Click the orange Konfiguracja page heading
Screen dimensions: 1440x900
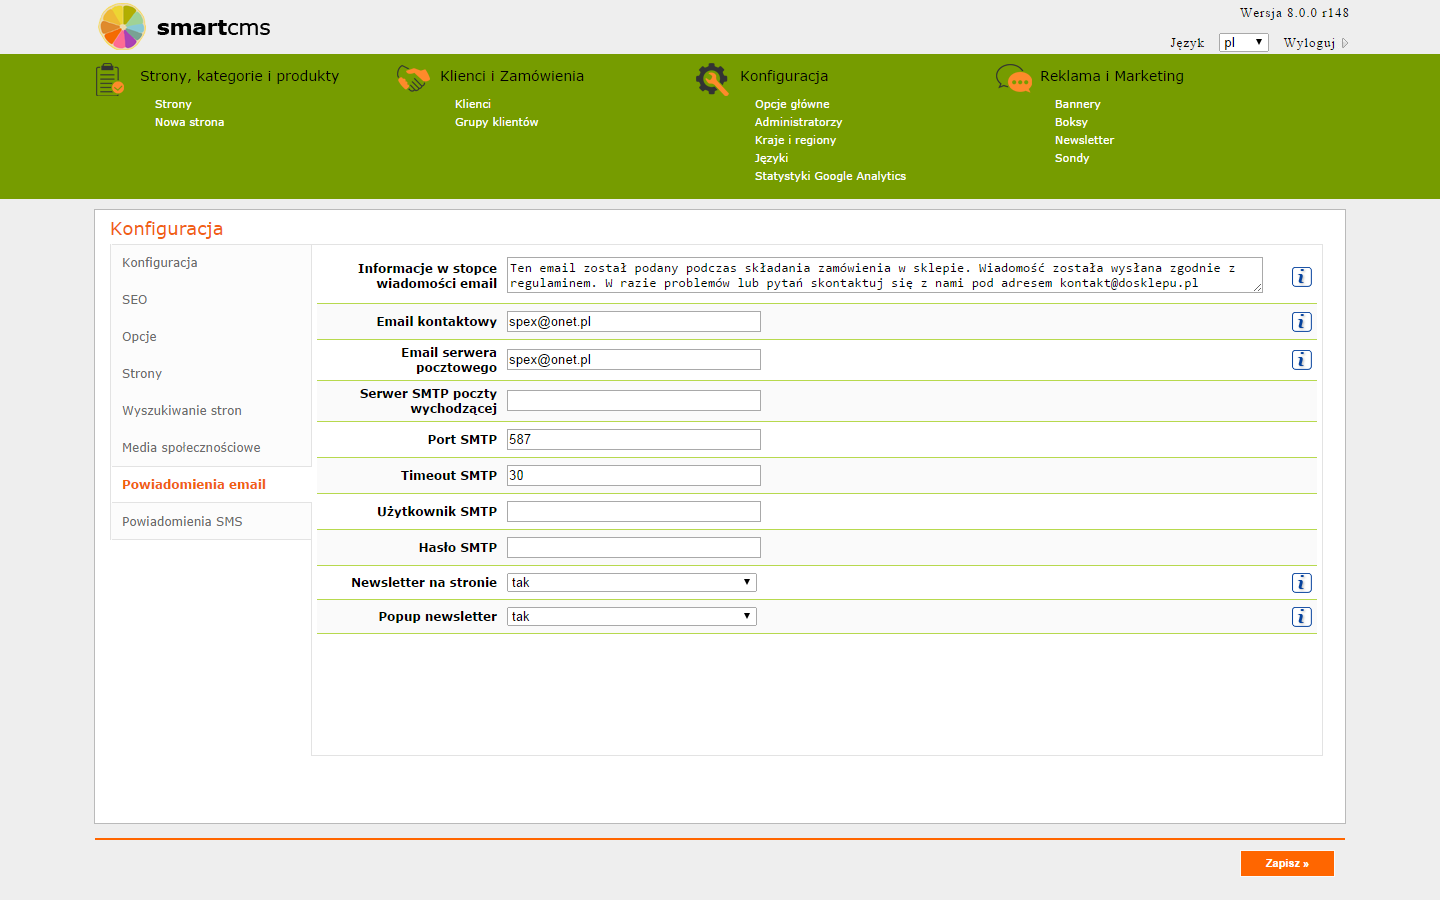point(166,229)
